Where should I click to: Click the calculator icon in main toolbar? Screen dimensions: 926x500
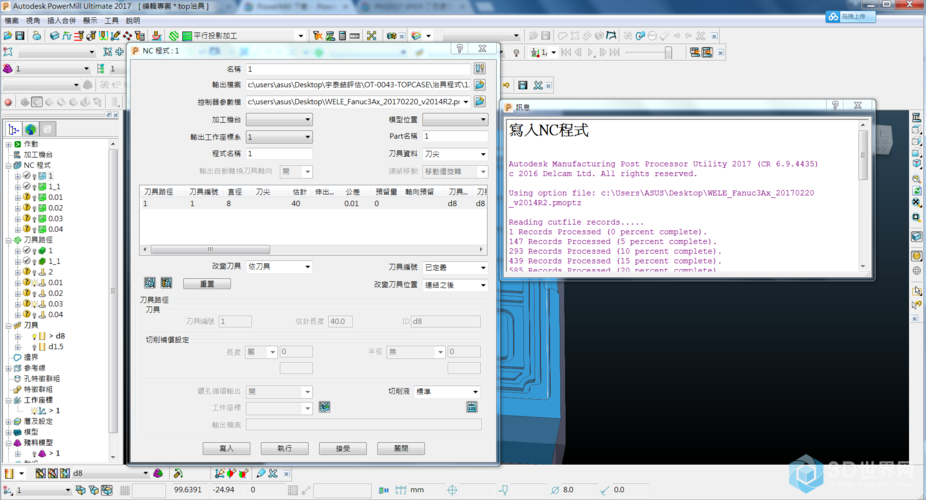pyautogui.click(x=343, y=36)
